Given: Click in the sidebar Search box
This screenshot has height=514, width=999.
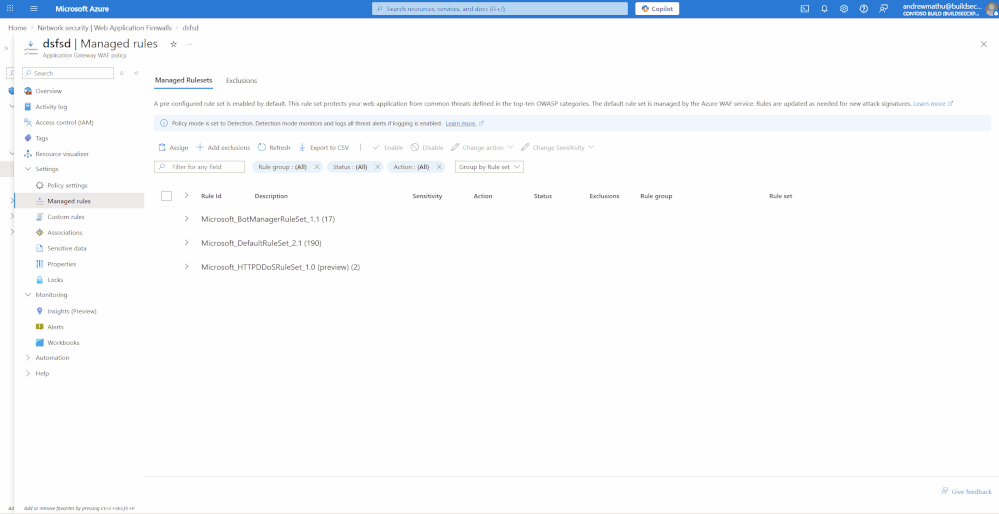Looking at the screenshot, I should coord(68,73).
